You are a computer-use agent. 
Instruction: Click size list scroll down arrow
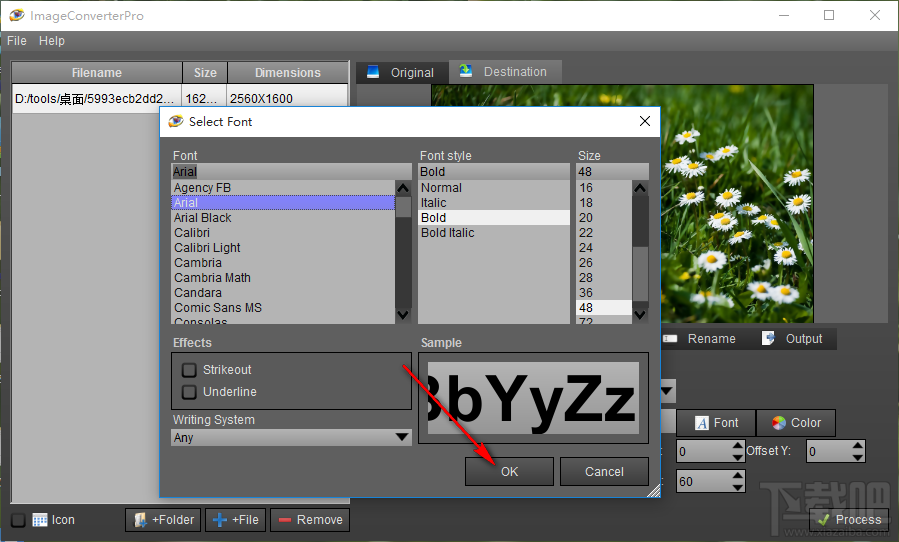(x=640, y=315)
